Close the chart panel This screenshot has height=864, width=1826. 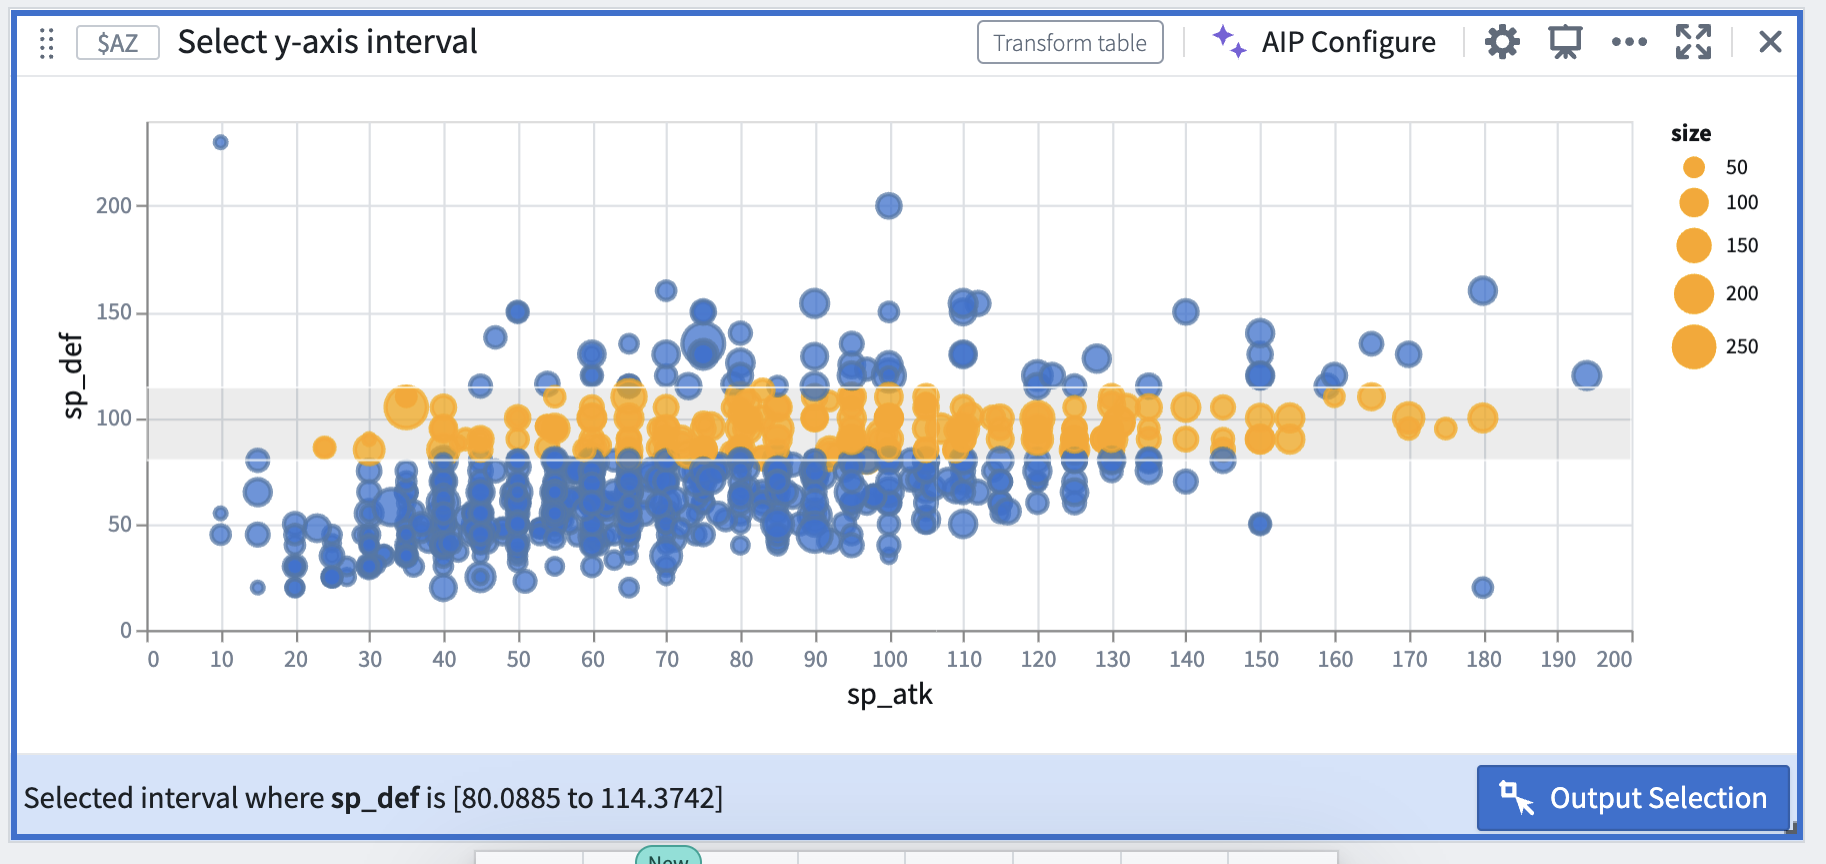1770,42
